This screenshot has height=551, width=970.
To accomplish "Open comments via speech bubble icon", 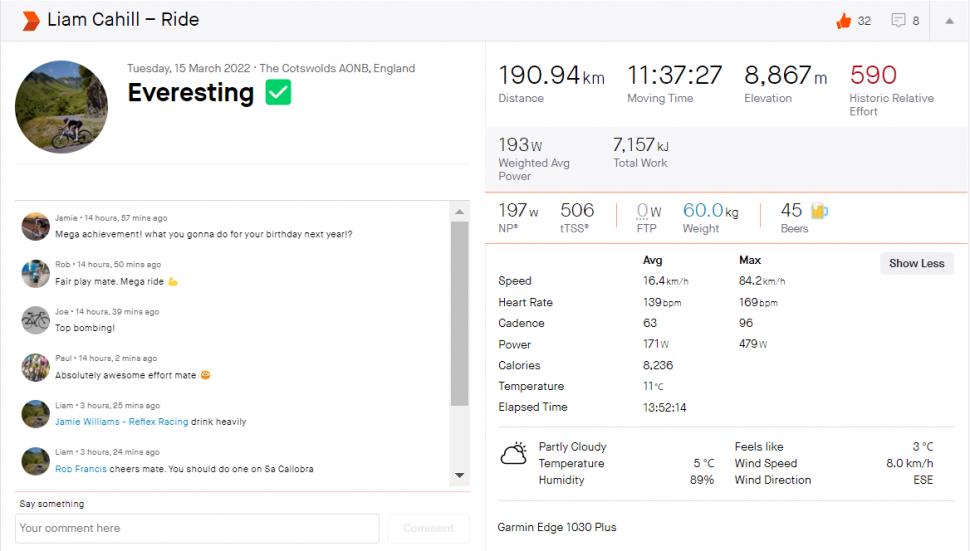I will (x=898, y=20).
